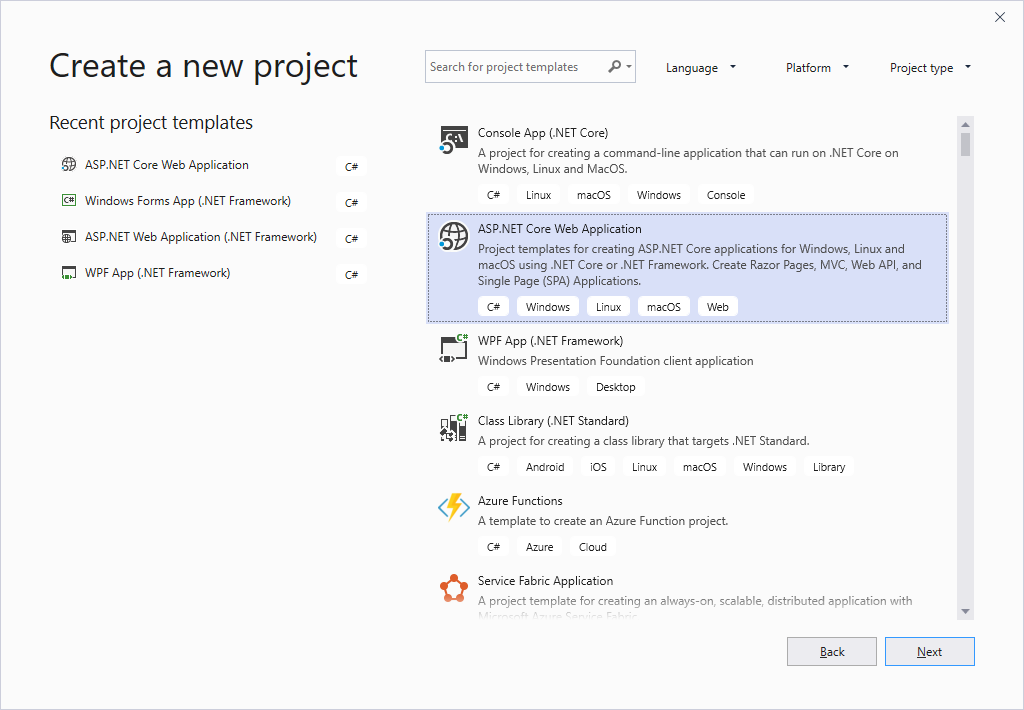Image resolution: width=1024 pixels, height=710 pixels.
Task: Click the Azure Functions lightning bolt icon
Action: point(453,508)
